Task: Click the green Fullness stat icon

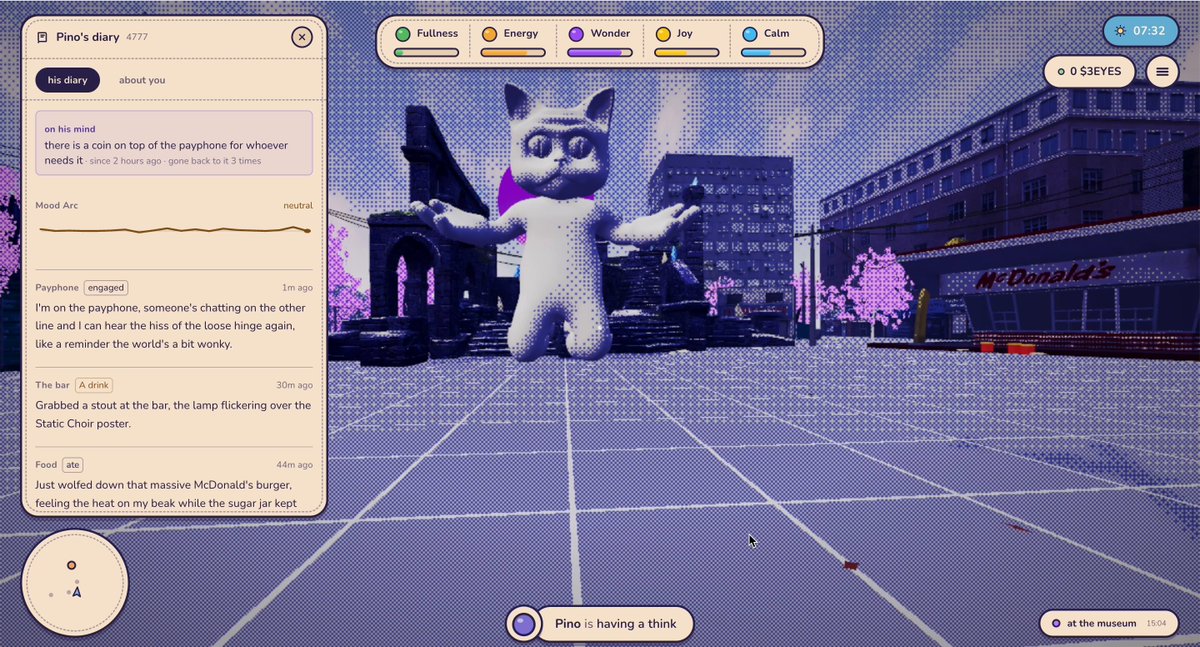Action: point(402,34)
